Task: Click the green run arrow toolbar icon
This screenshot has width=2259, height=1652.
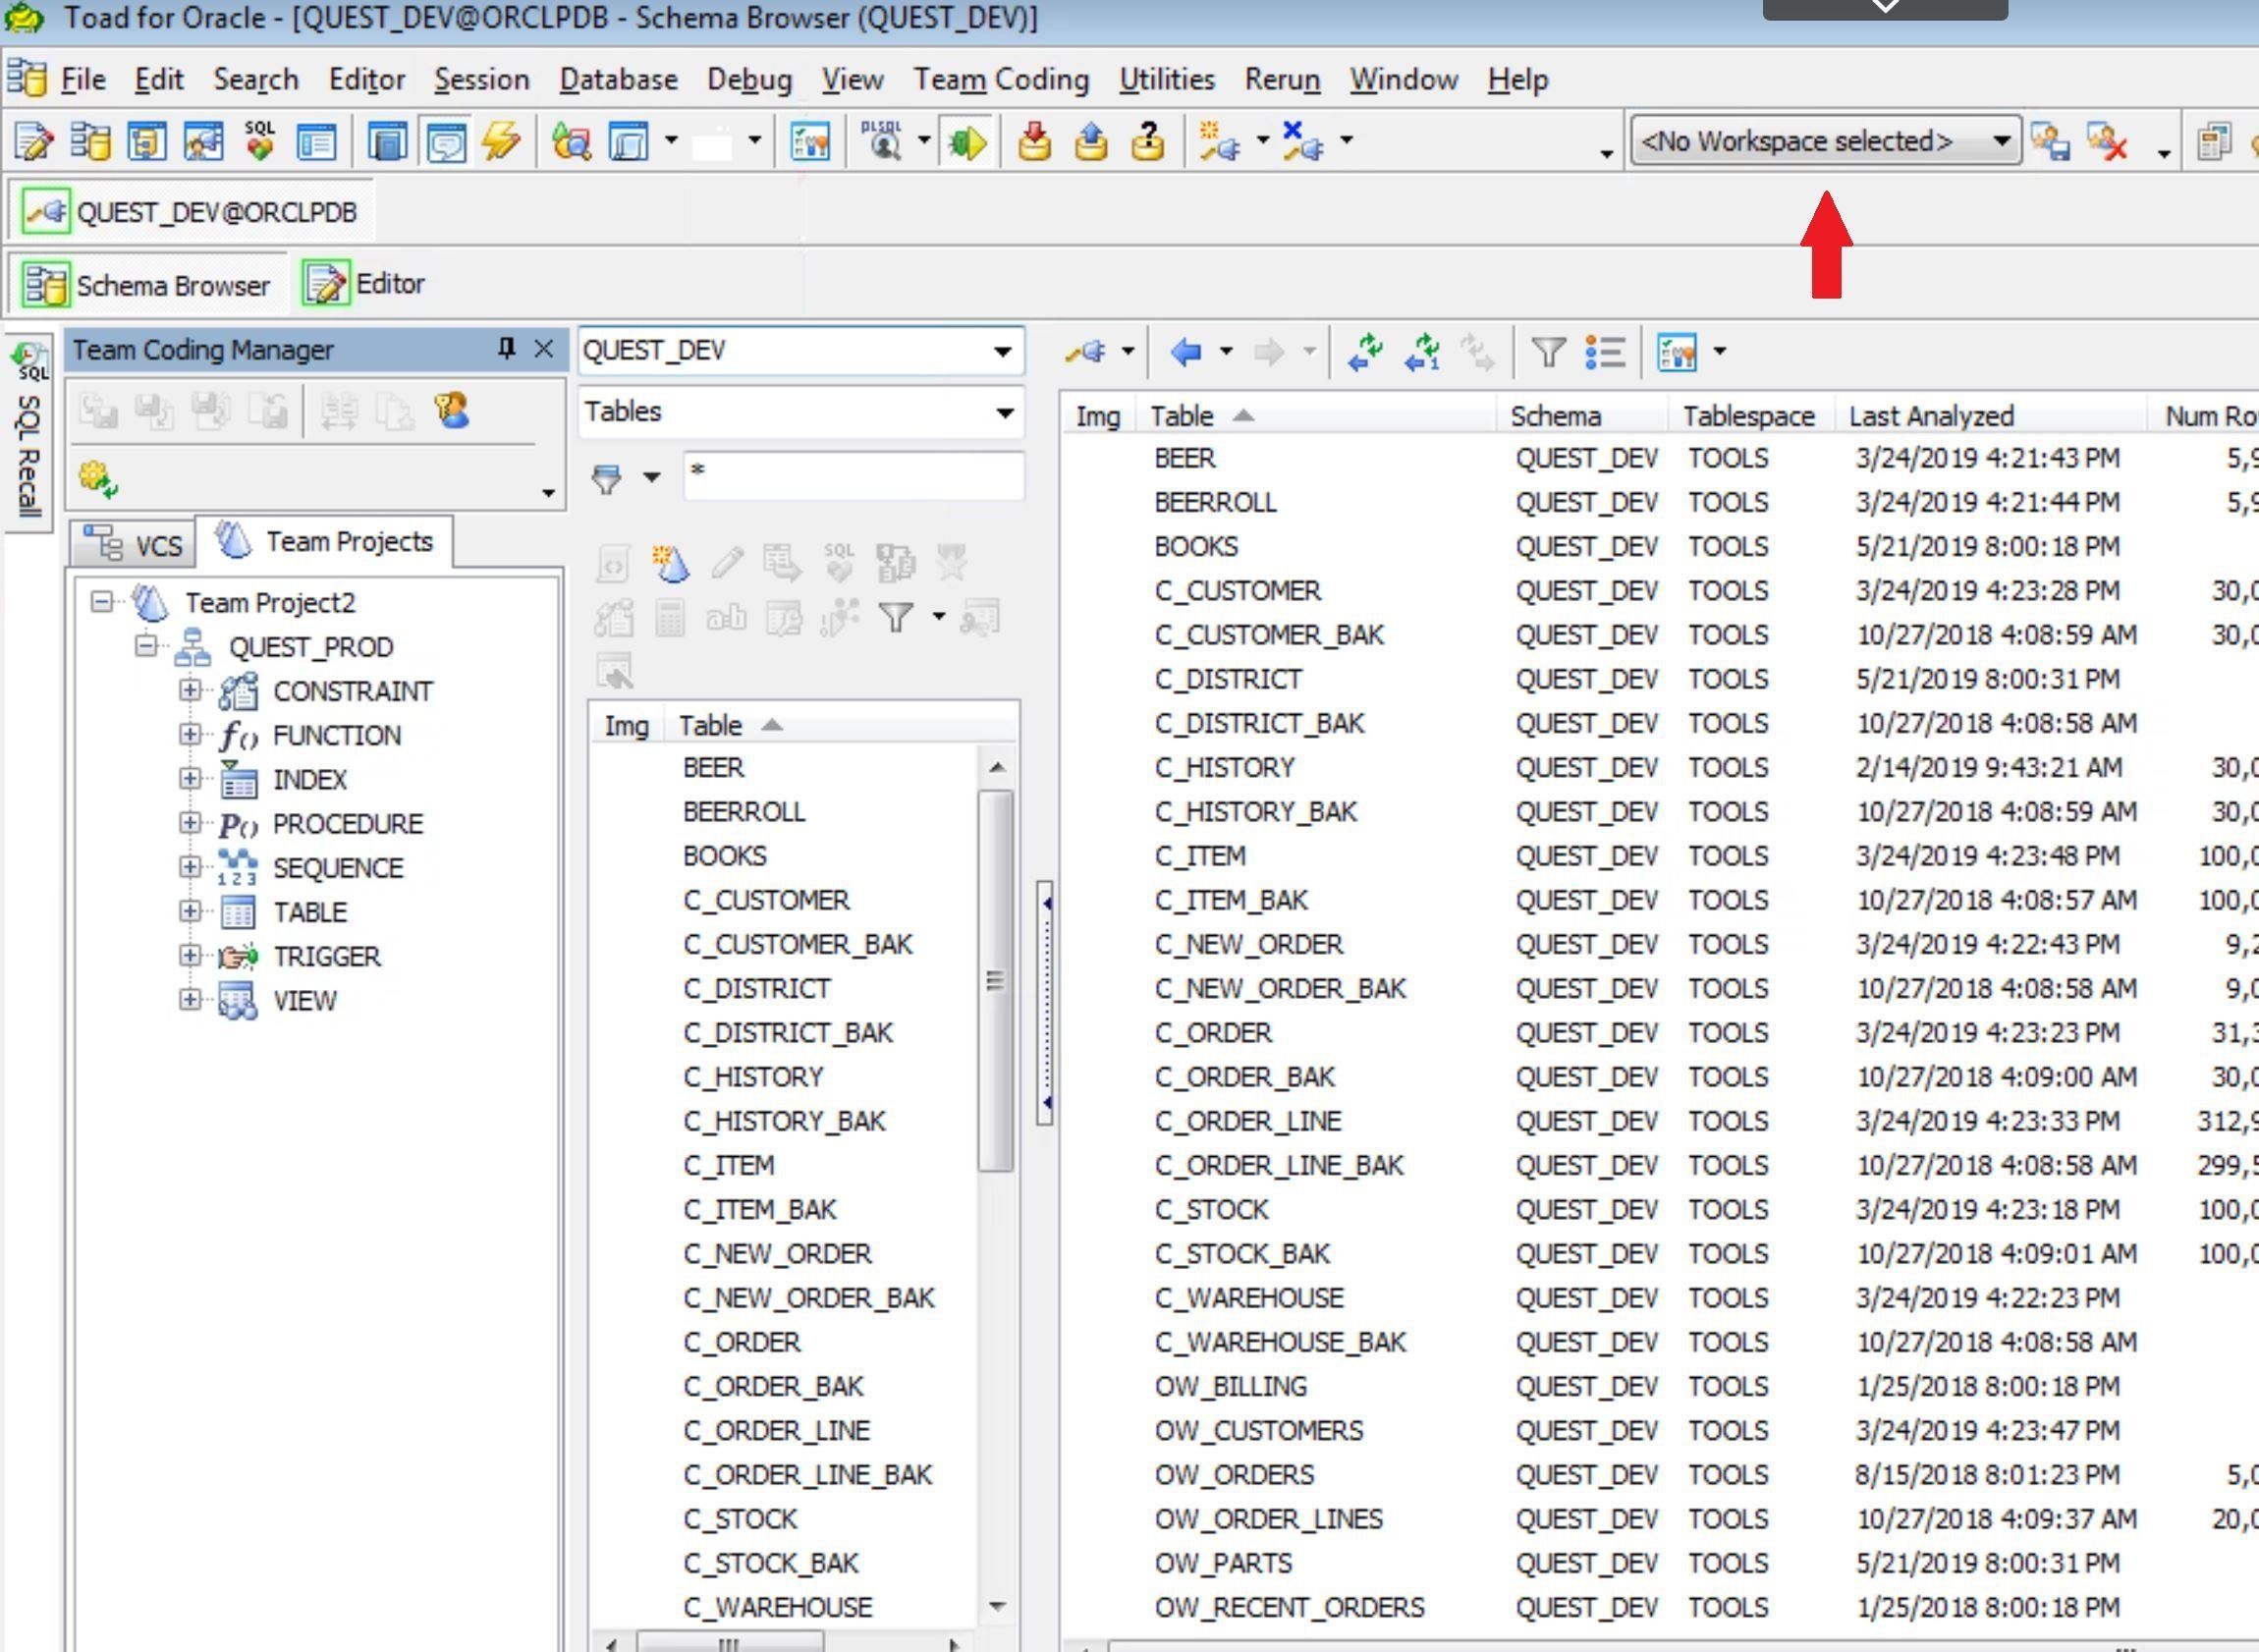Action: pyautogui.click(x=966, y=142)
